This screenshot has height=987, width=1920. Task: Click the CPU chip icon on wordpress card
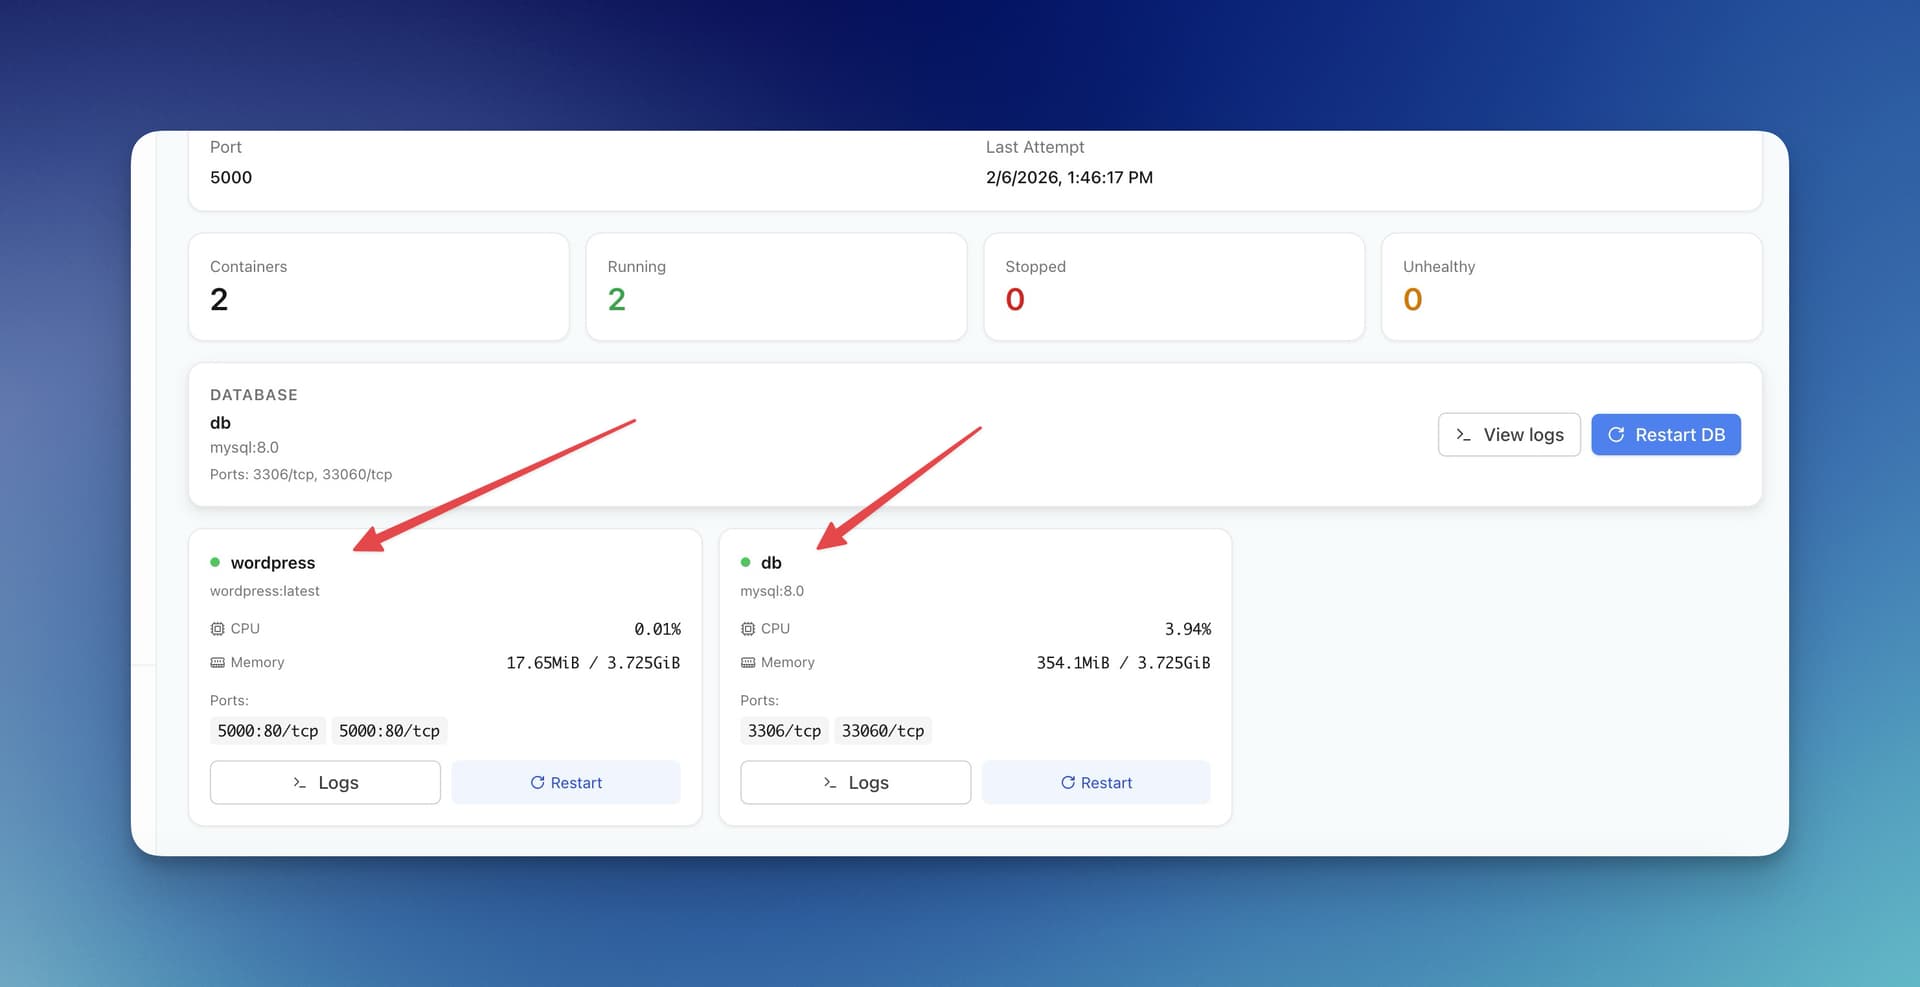click(216, 628)
